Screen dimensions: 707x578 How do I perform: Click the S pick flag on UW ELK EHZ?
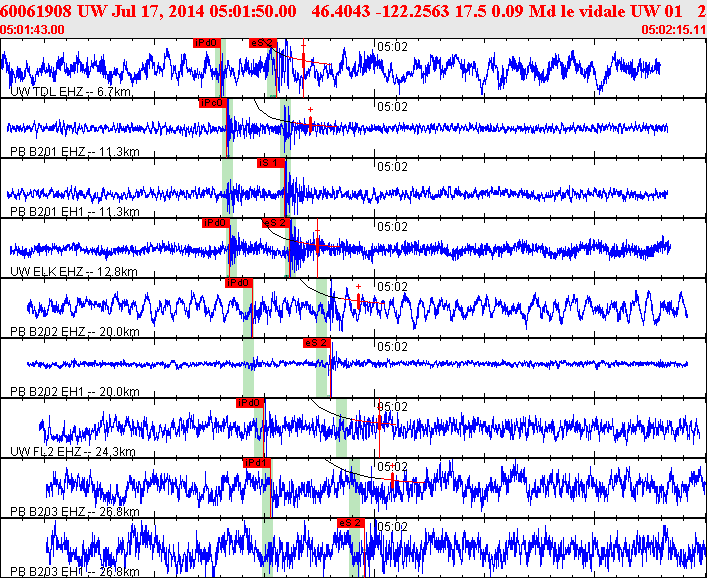[x=276, y=223]
